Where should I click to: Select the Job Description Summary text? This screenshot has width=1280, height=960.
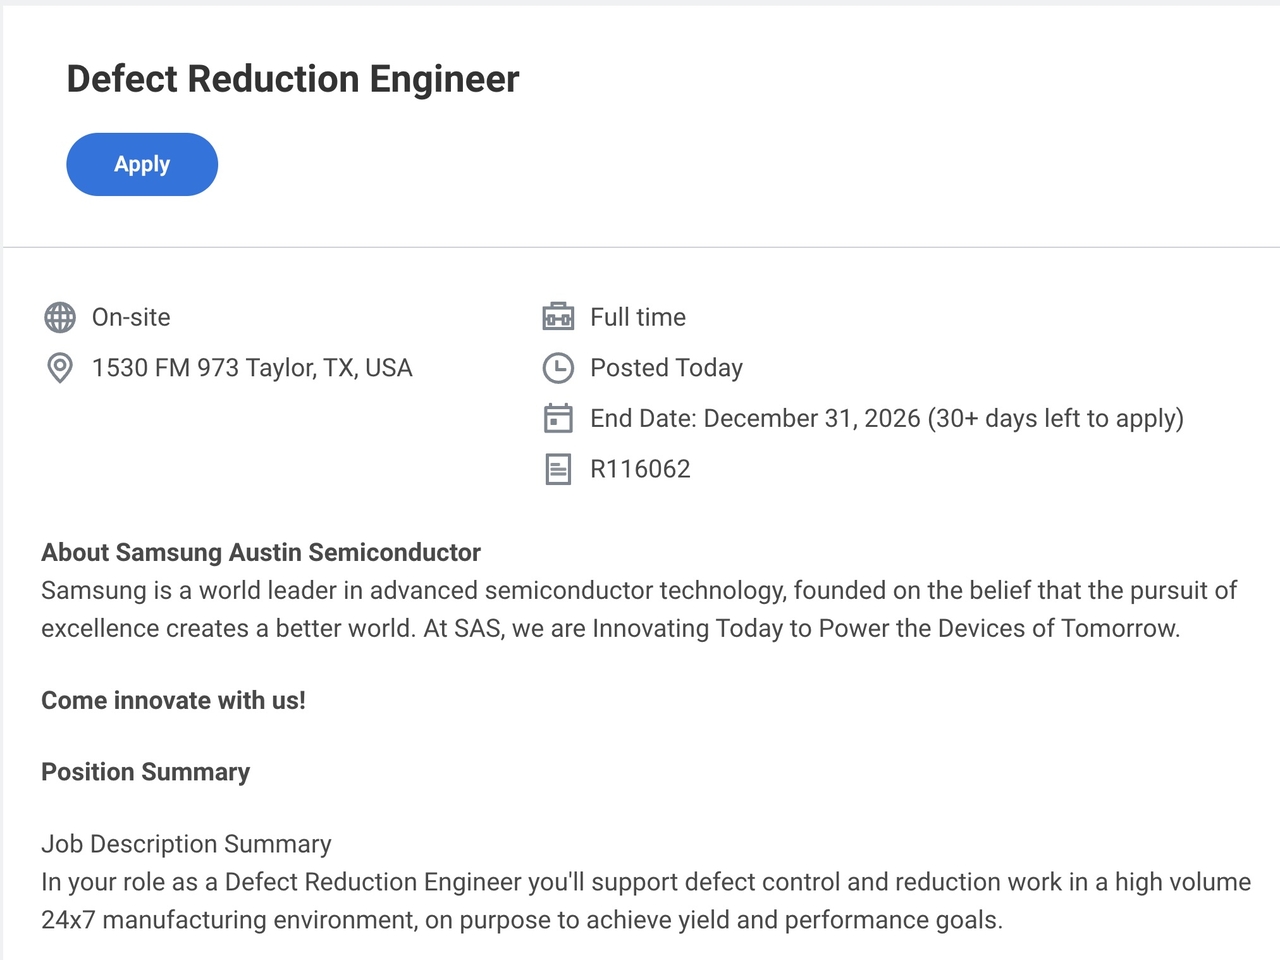click(186, 844)
